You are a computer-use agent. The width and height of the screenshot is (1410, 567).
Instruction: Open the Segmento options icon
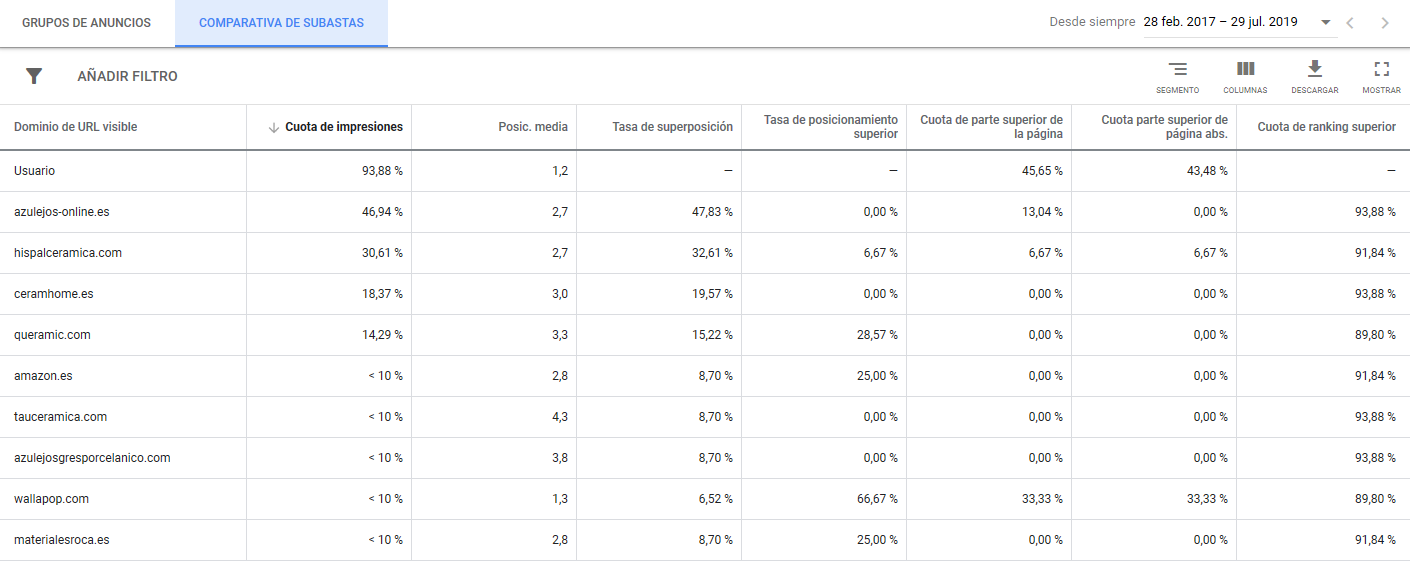pos(1177,70)
